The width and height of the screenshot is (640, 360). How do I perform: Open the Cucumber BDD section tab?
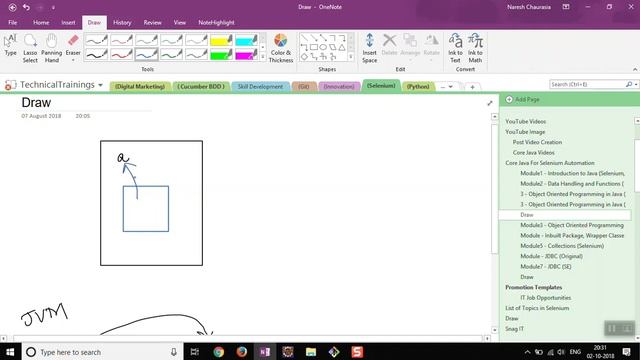coord(201,87)
